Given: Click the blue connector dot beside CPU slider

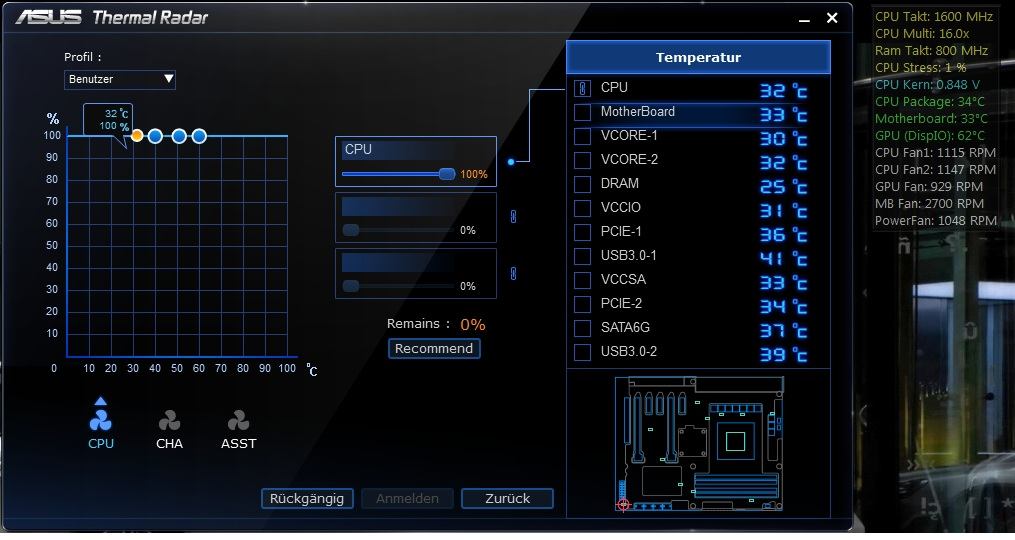Looking at the screenshot, I should [x=511, y=162].
